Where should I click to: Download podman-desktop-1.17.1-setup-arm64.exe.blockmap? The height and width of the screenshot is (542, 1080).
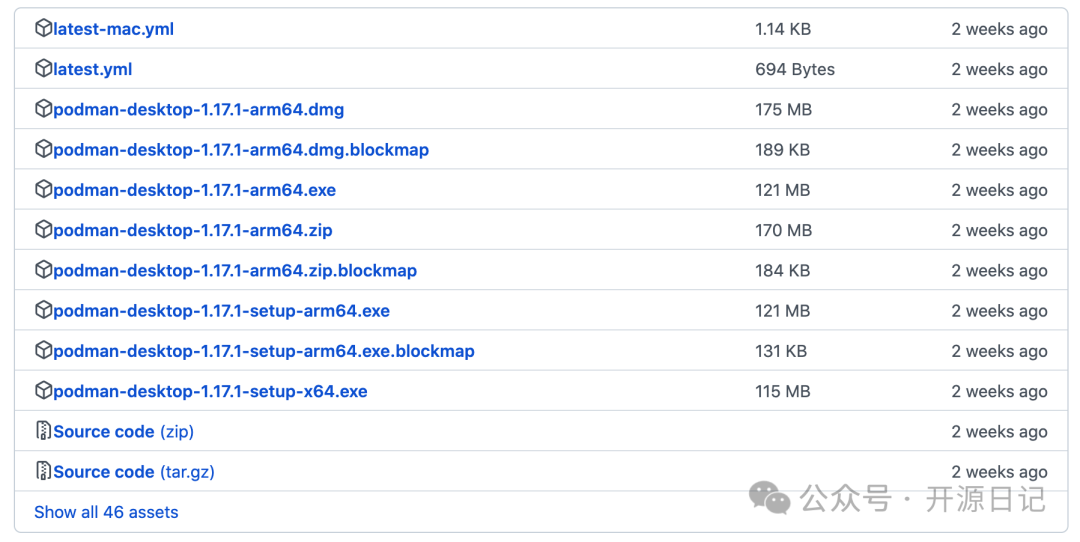(263, 351)
